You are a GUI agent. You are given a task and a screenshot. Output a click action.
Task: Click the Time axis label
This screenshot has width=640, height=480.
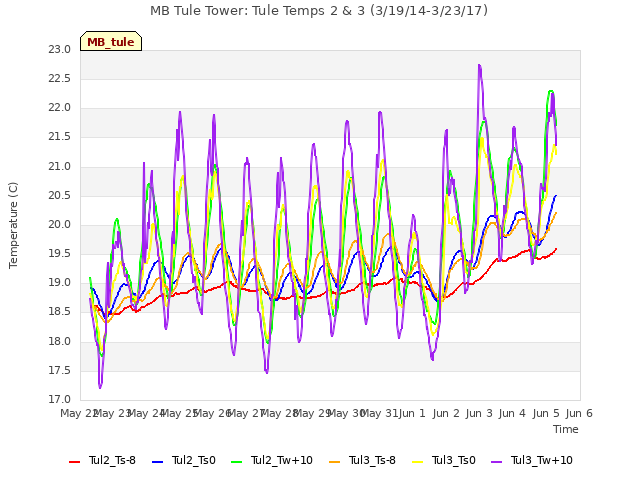click(566, 429)
